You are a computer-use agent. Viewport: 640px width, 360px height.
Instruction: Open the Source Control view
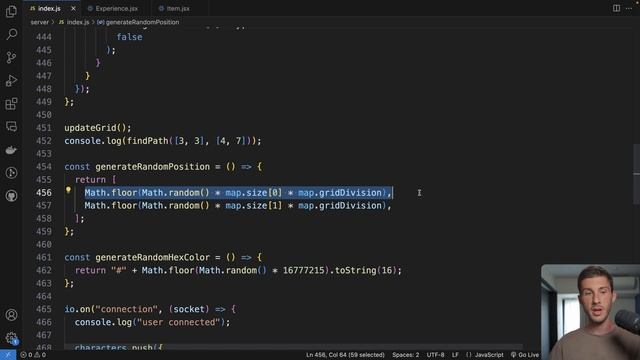coord(11,57)
